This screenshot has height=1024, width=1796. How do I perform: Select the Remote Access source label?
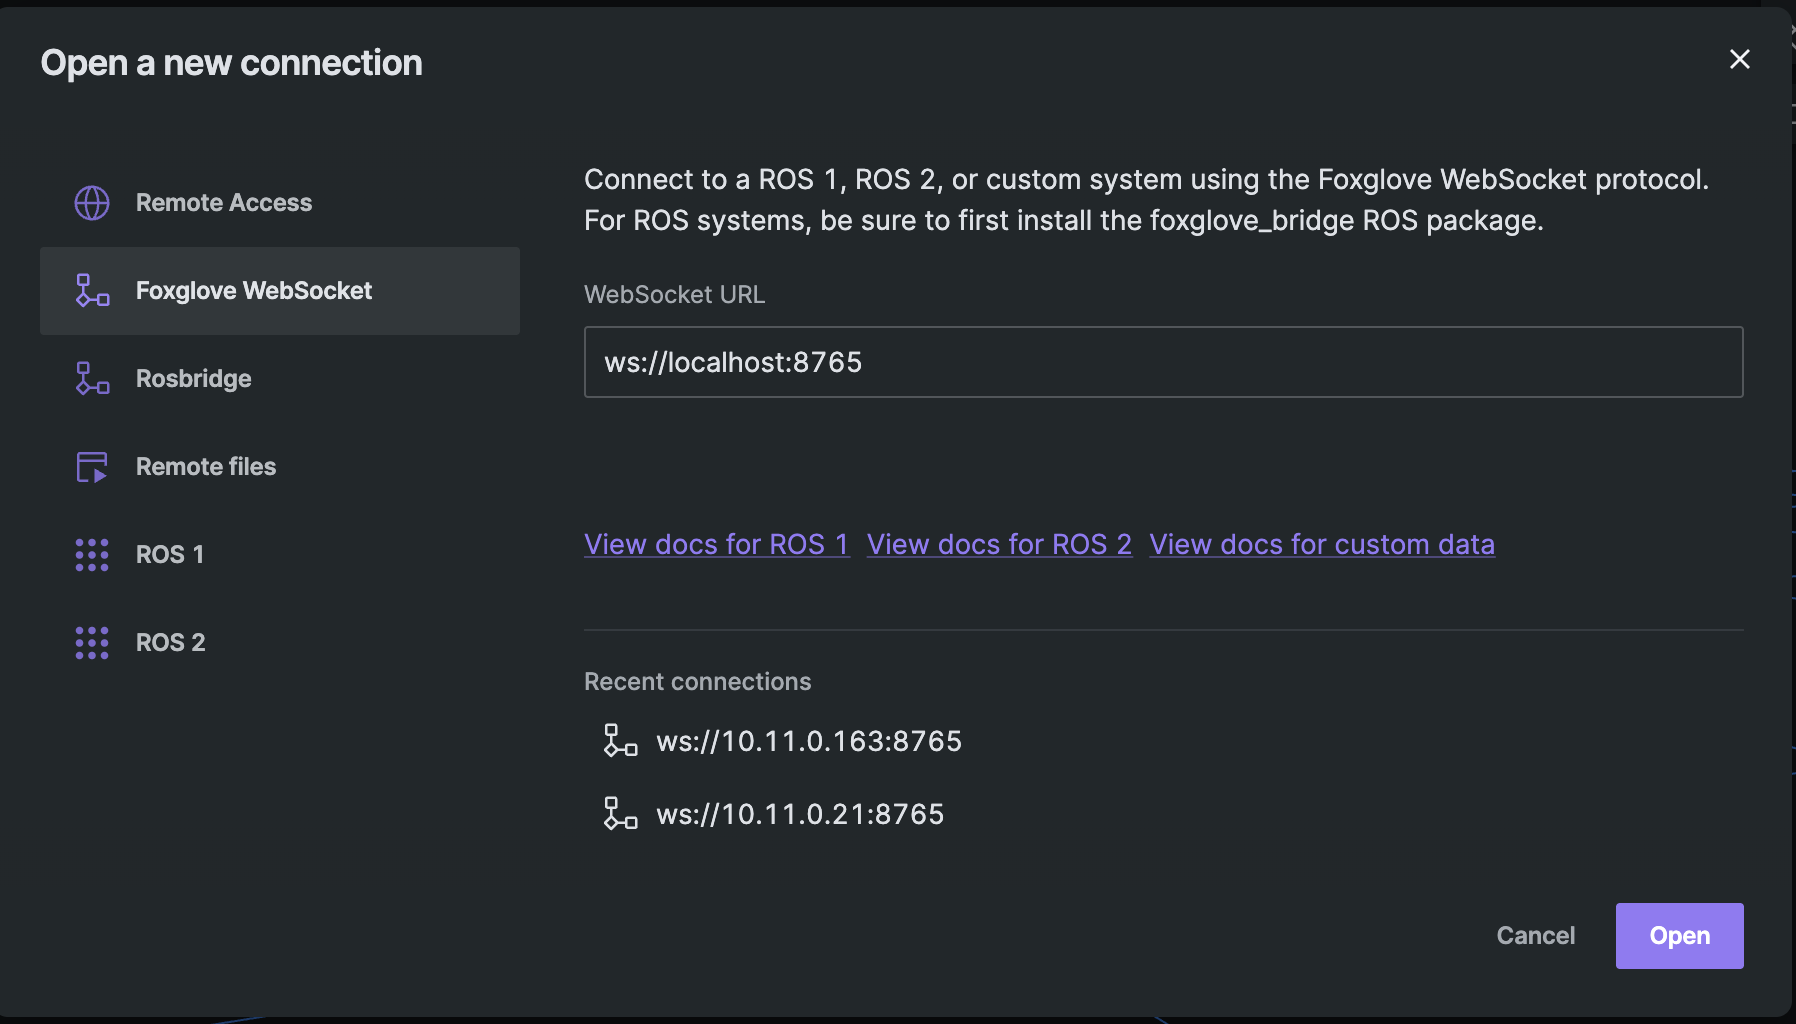(x=224, y=203)
